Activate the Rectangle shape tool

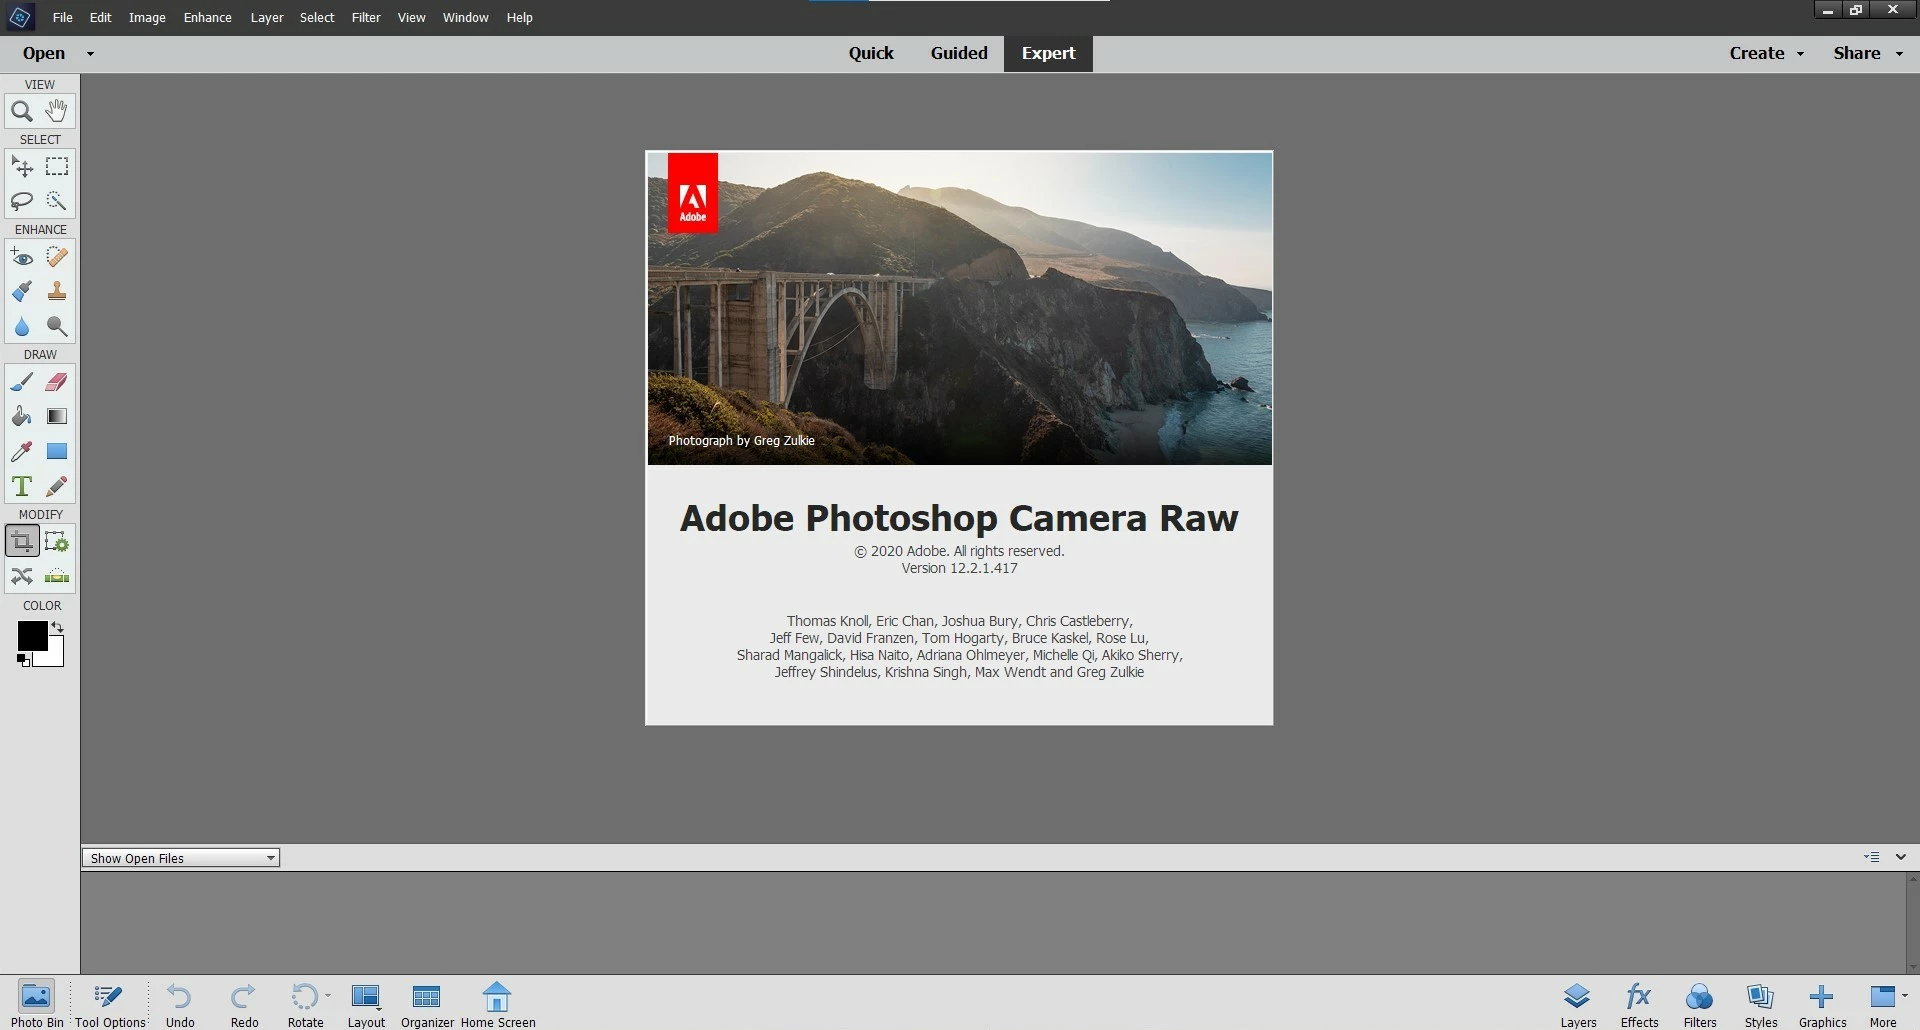coord(57,451)
